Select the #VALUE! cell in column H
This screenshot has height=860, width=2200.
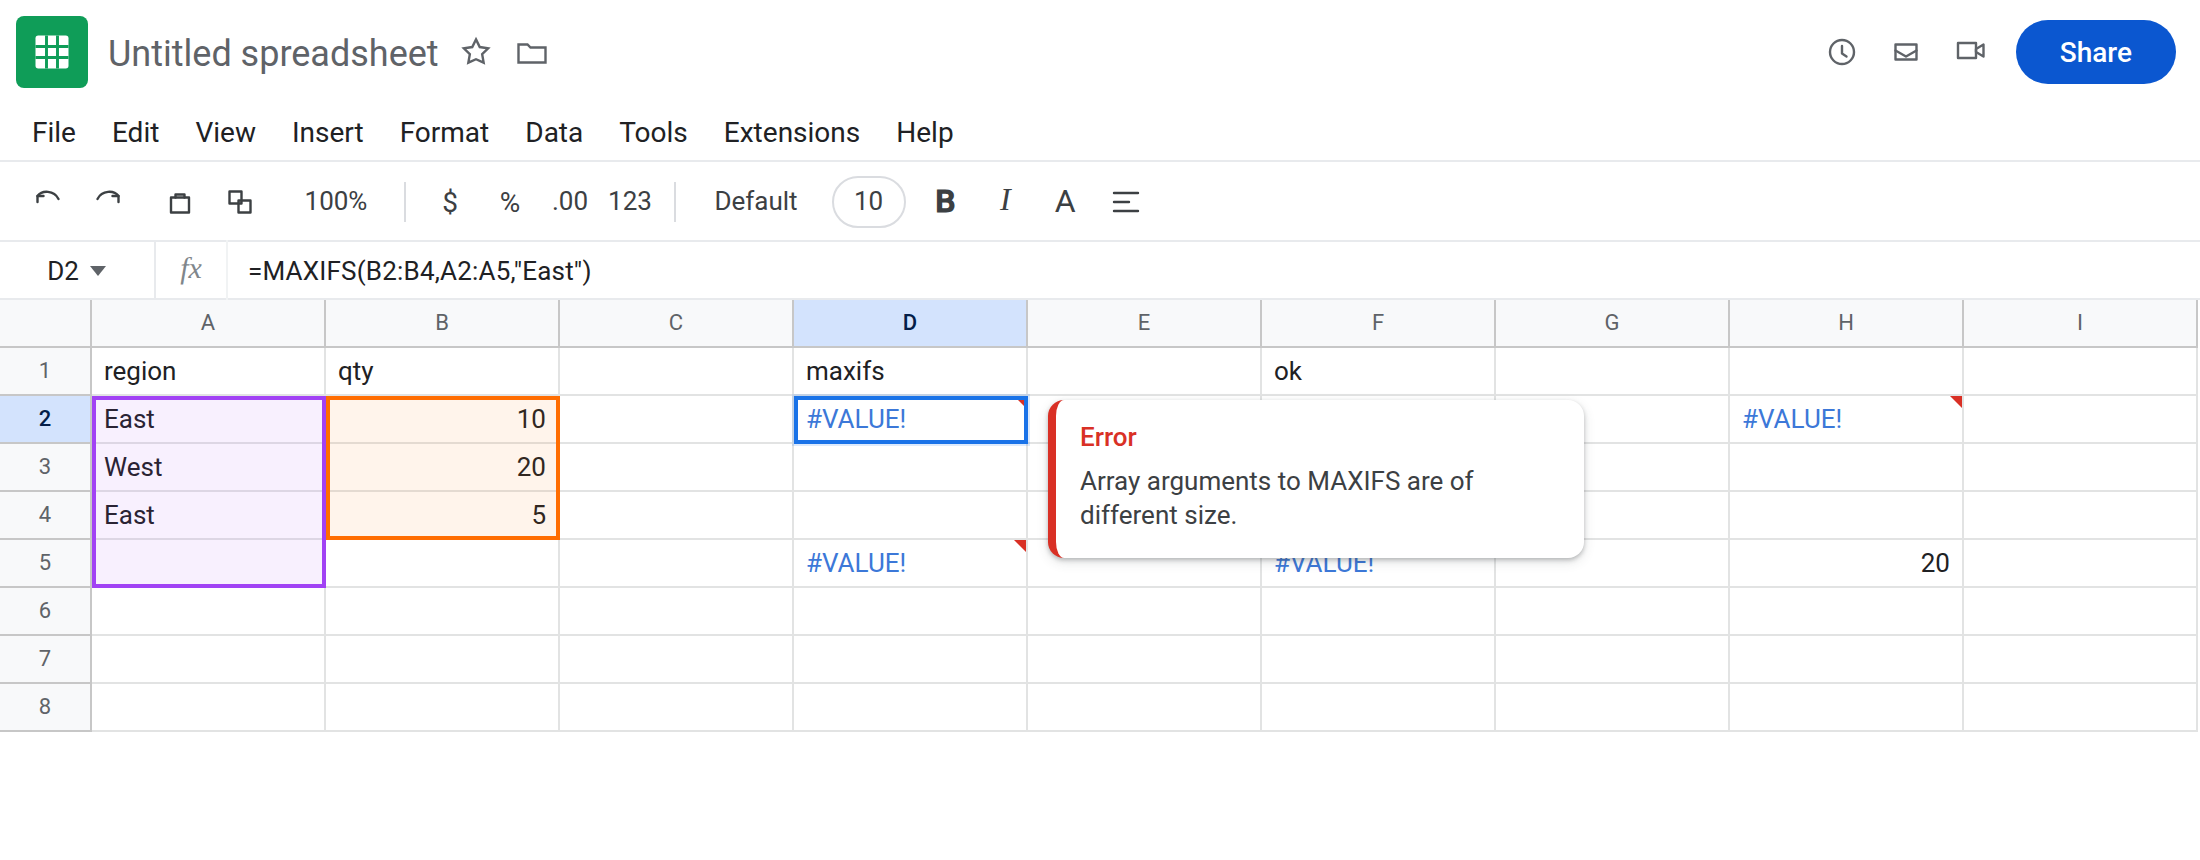pyautogui.click(x=1846, y=419)
